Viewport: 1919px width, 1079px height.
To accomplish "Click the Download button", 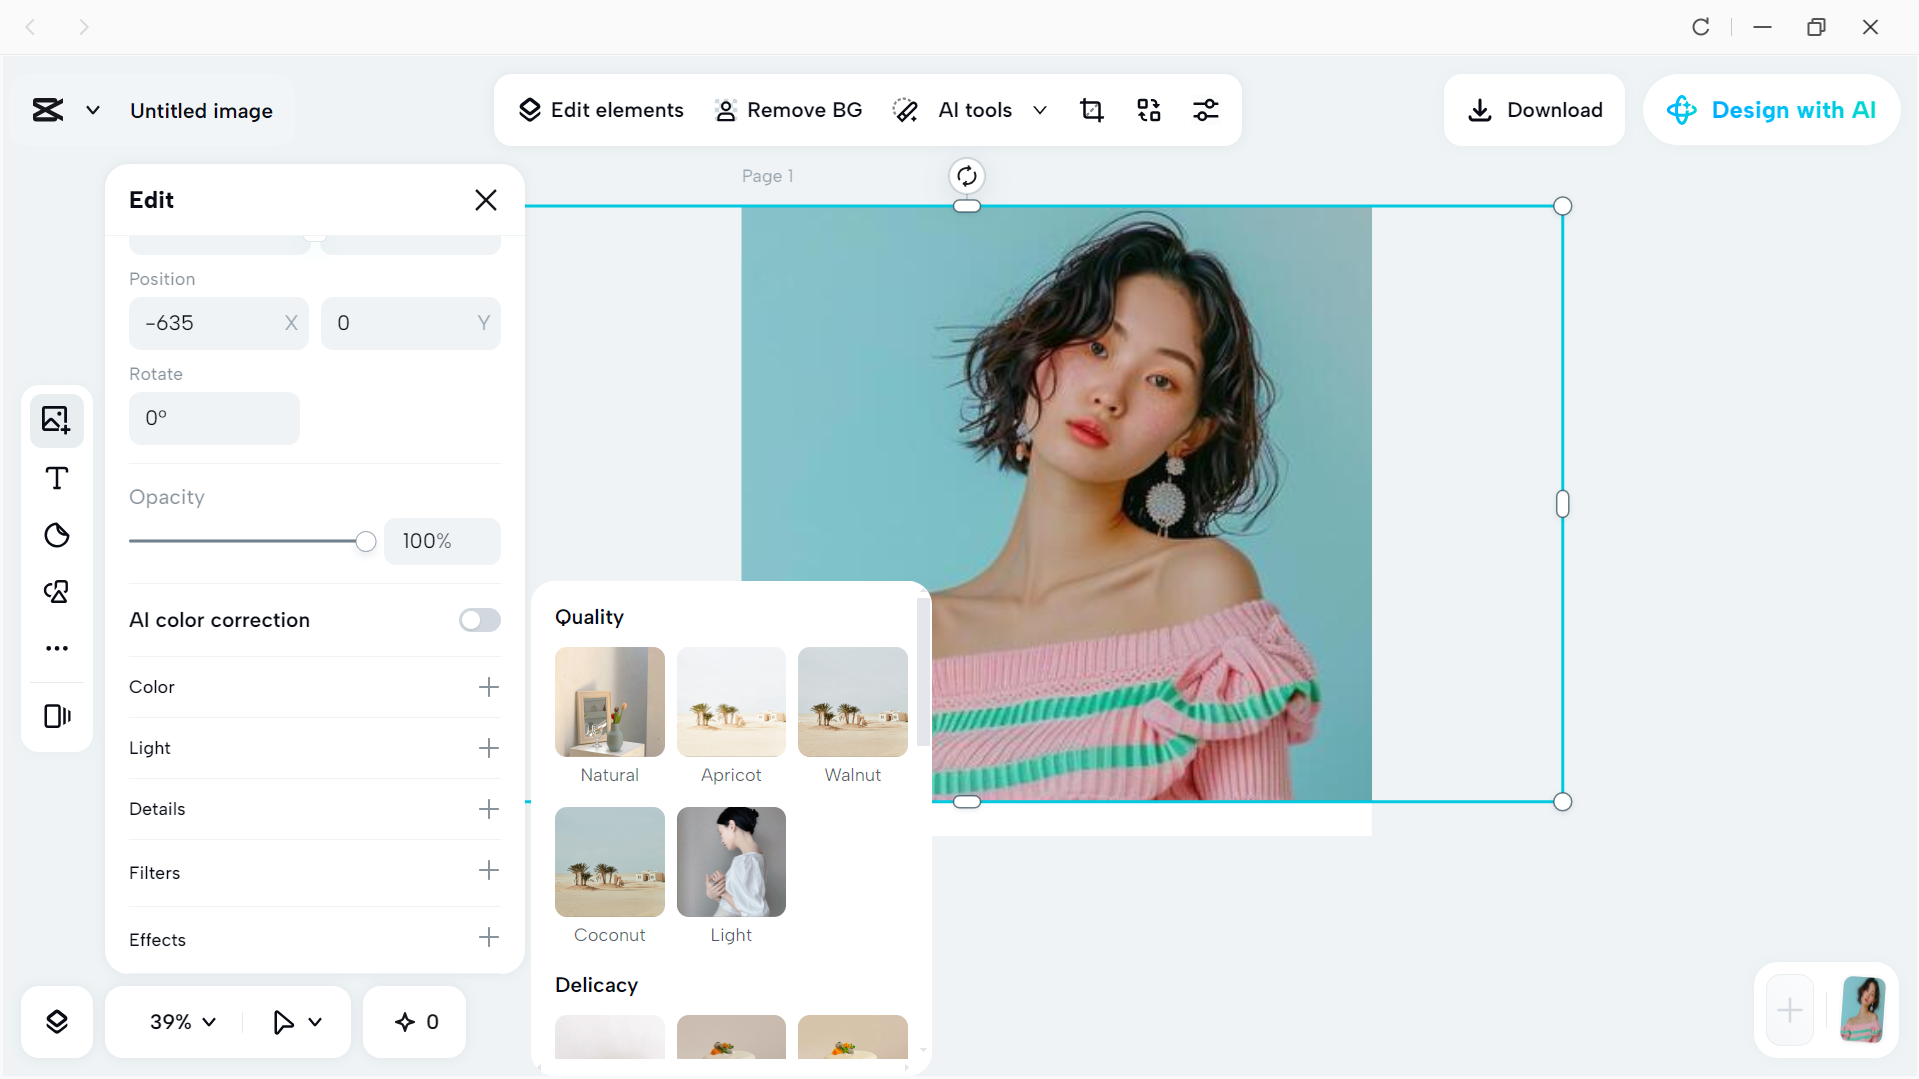I will tap(1534, 109).
